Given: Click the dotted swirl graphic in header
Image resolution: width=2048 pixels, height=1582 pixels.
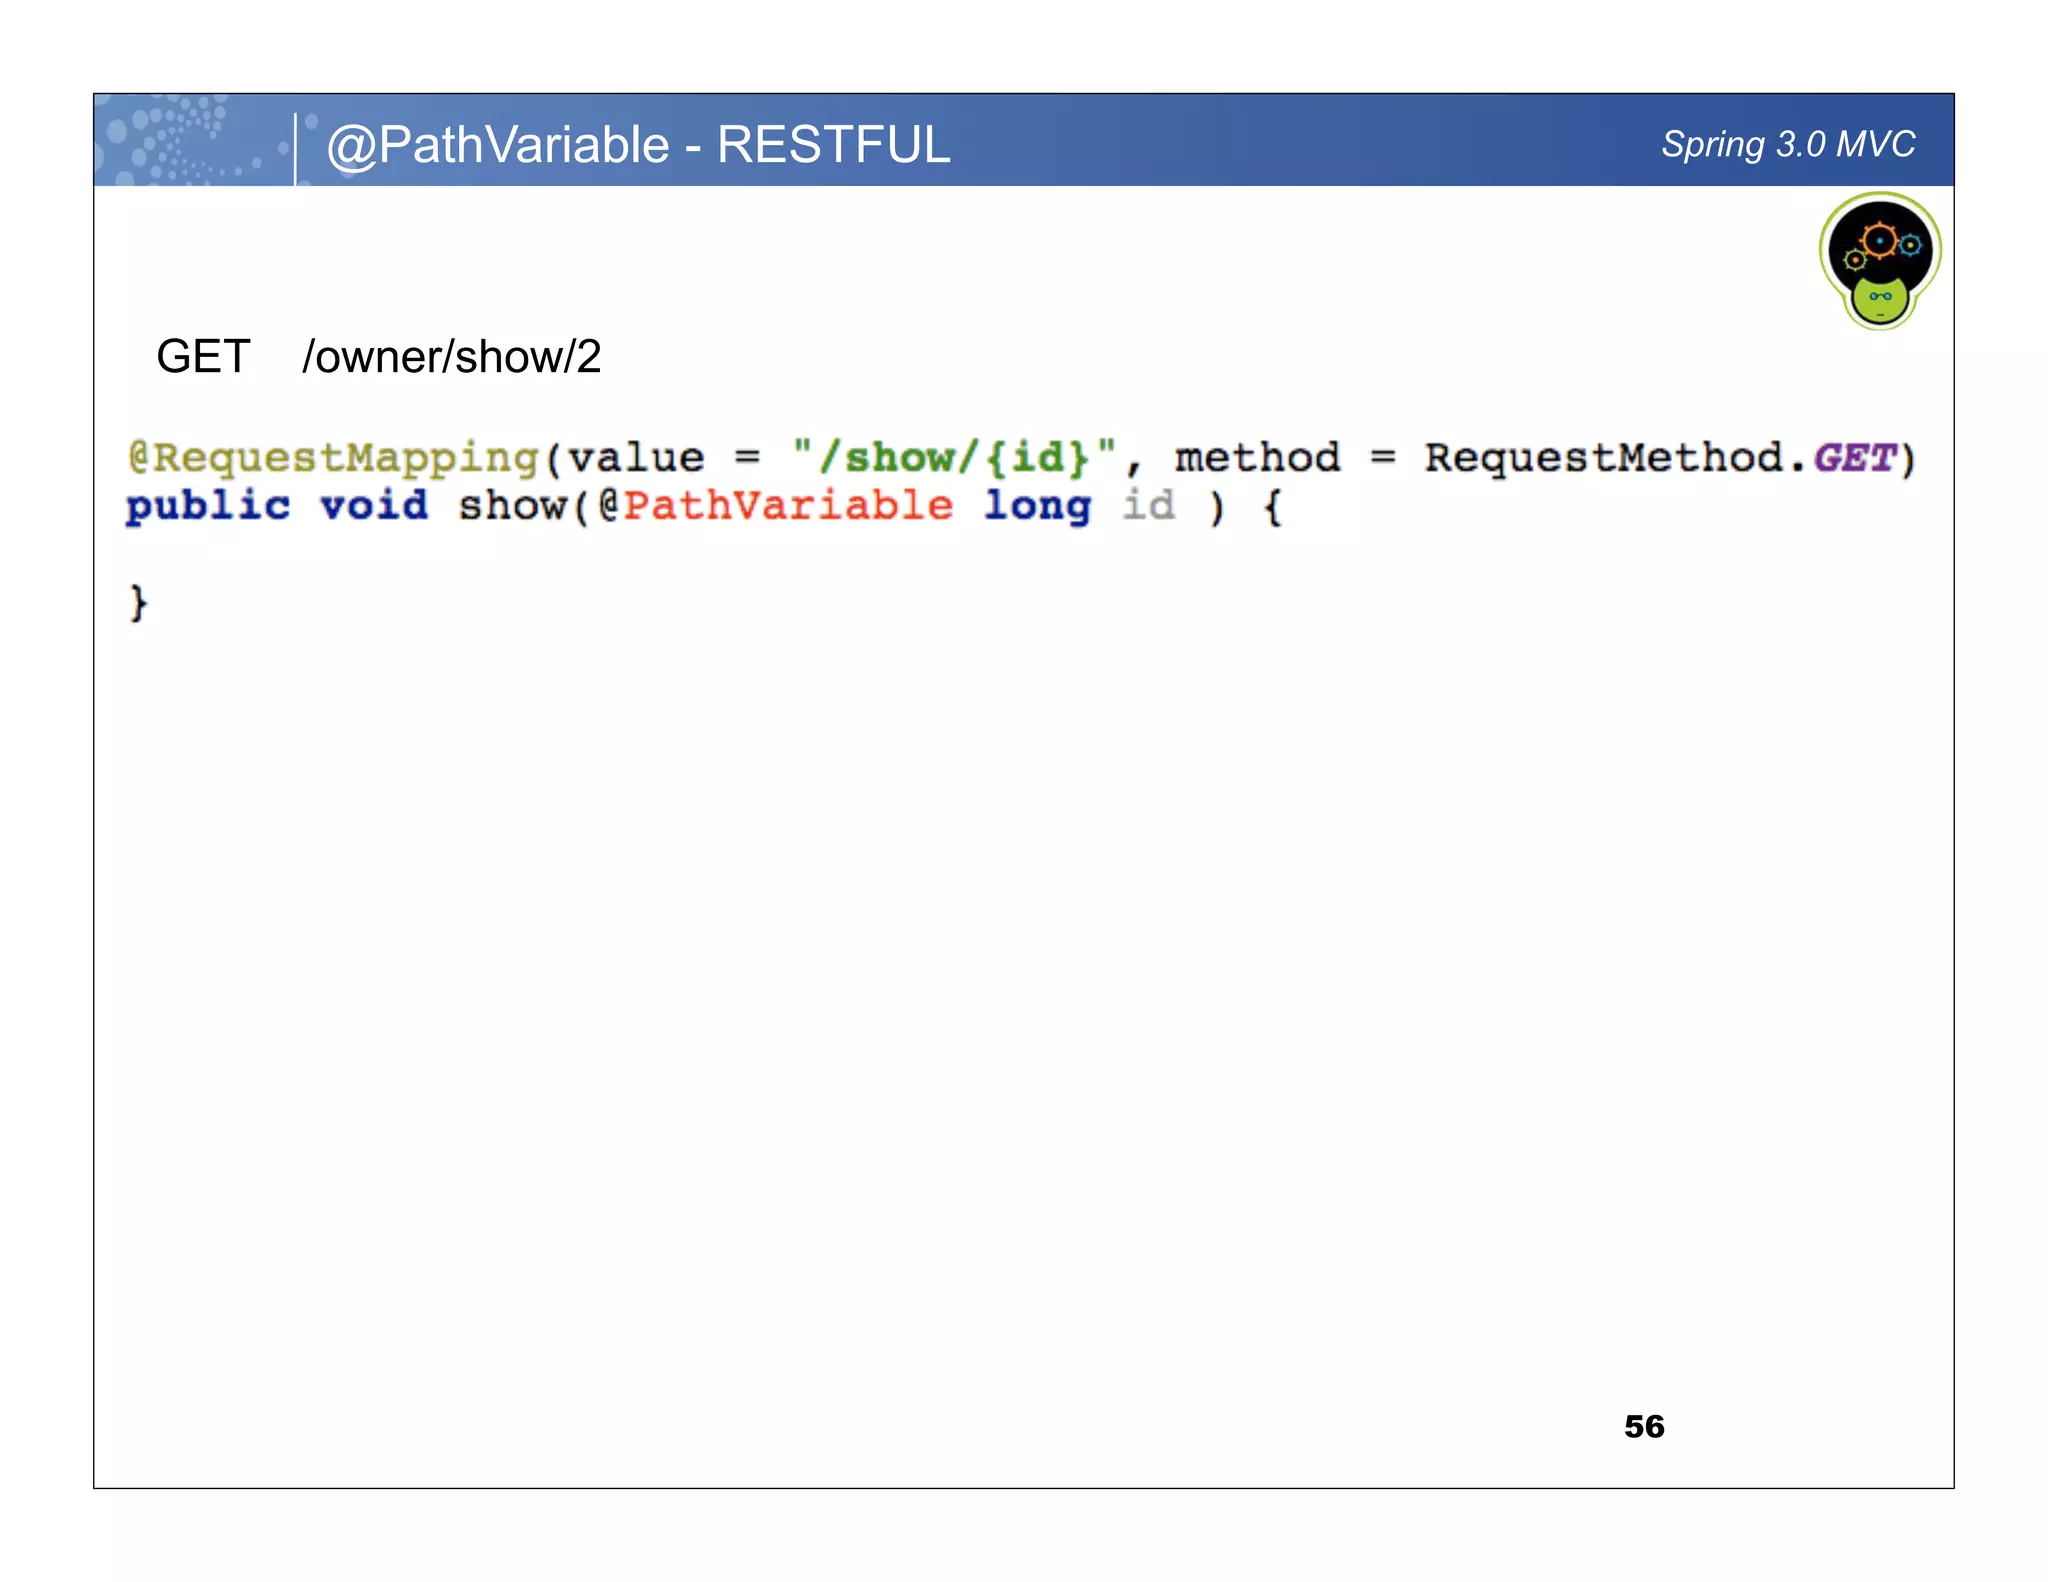Looking at the screenshot, I should (x=180, y=141).
